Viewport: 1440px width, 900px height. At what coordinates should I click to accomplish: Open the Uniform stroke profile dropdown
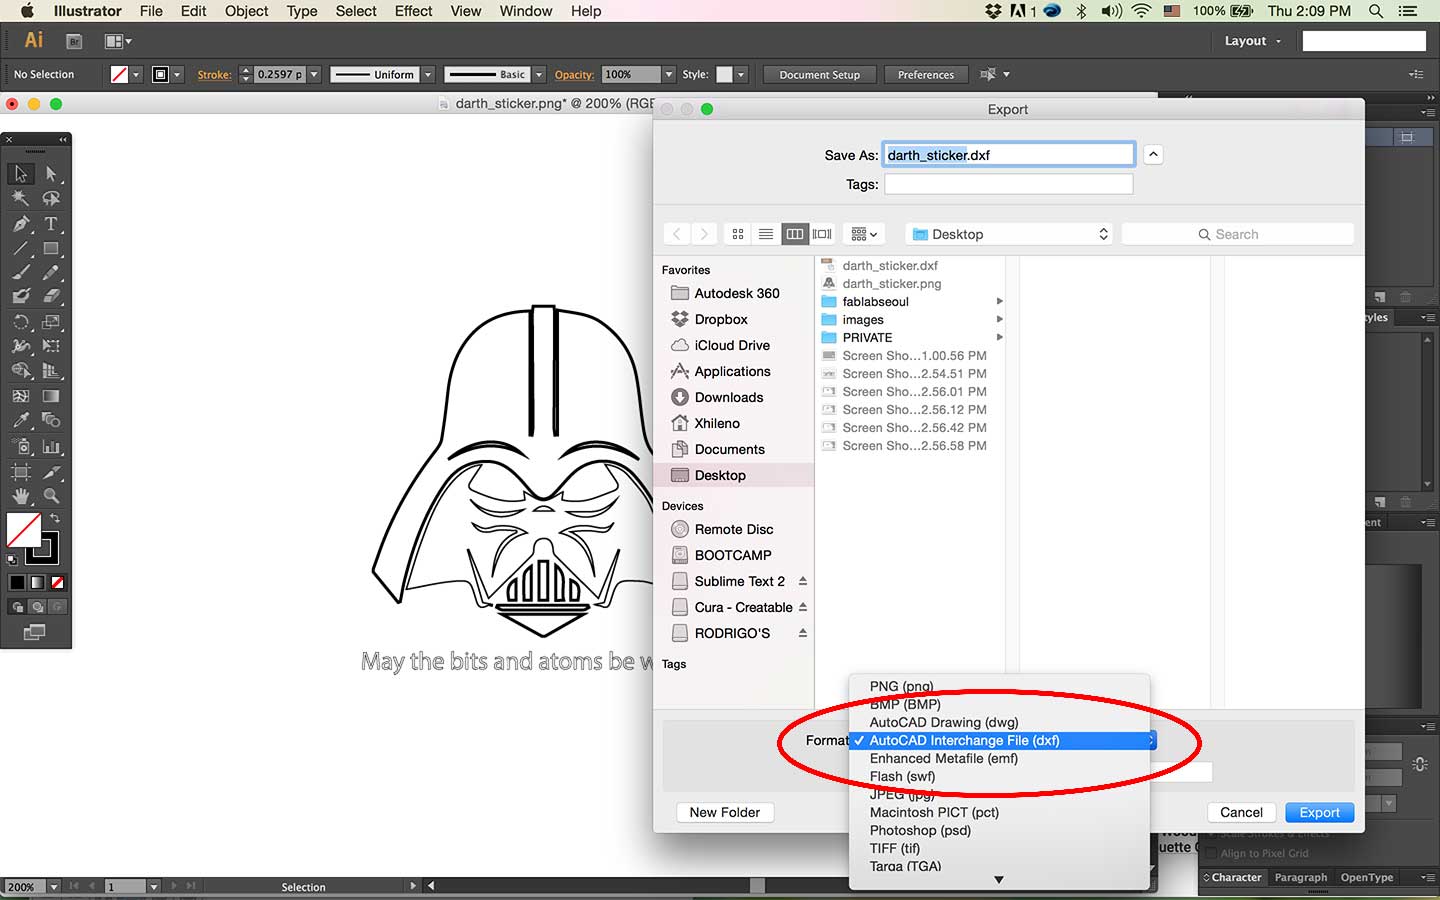tap(428, 74)
